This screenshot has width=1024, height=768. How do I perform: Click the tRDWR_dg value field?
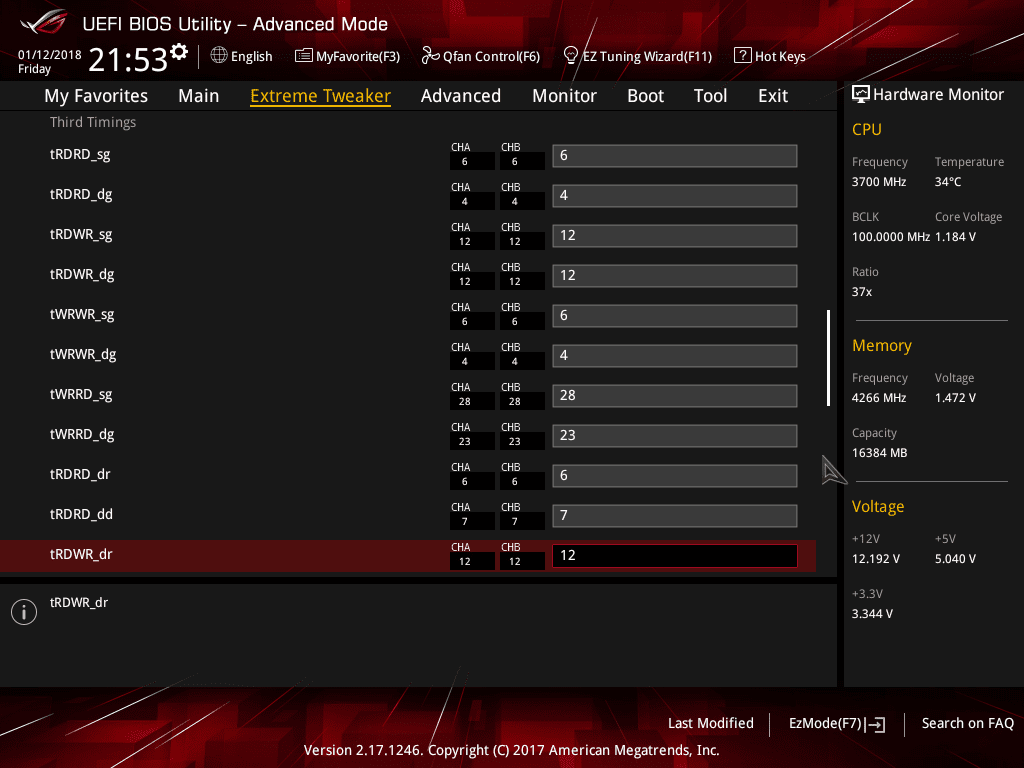point(675,276)
